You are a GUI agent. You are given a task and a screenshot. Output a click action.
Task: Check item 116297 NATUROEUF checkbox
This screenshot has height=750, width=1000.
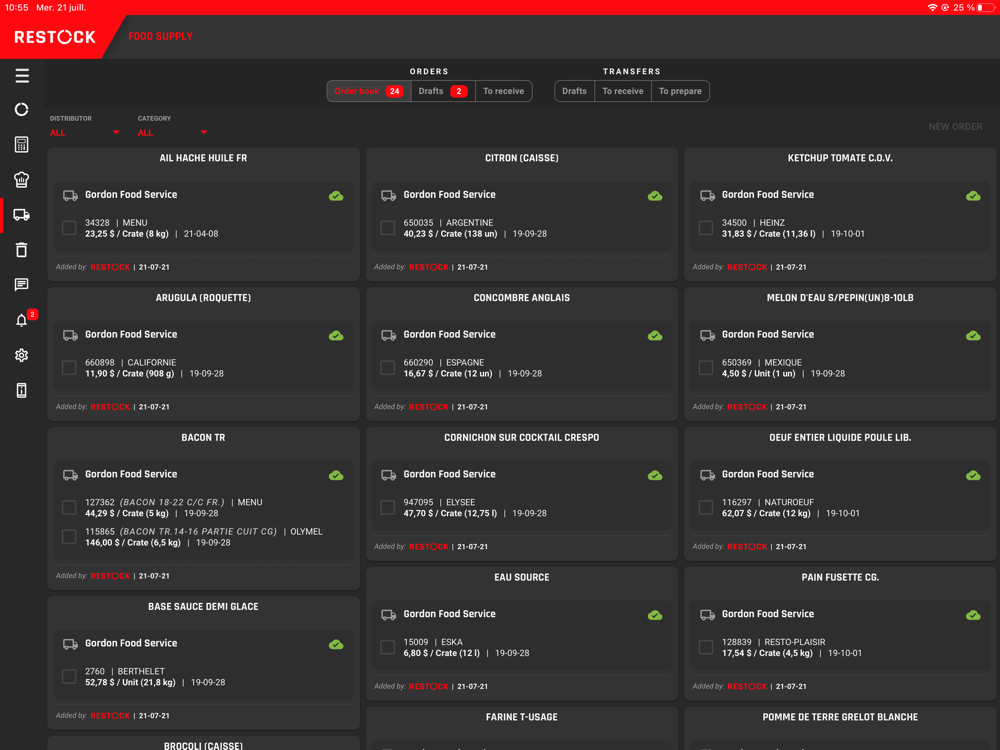(705, 507)
